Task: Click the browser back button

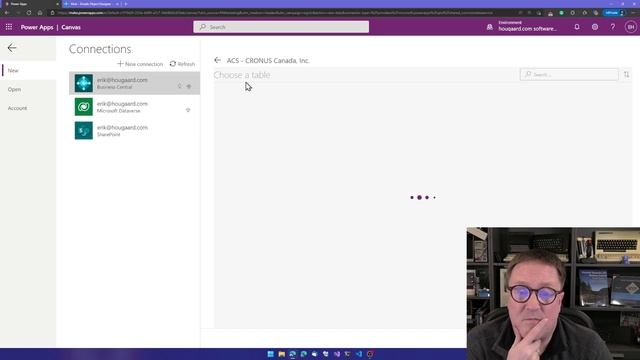Action: 7,13
